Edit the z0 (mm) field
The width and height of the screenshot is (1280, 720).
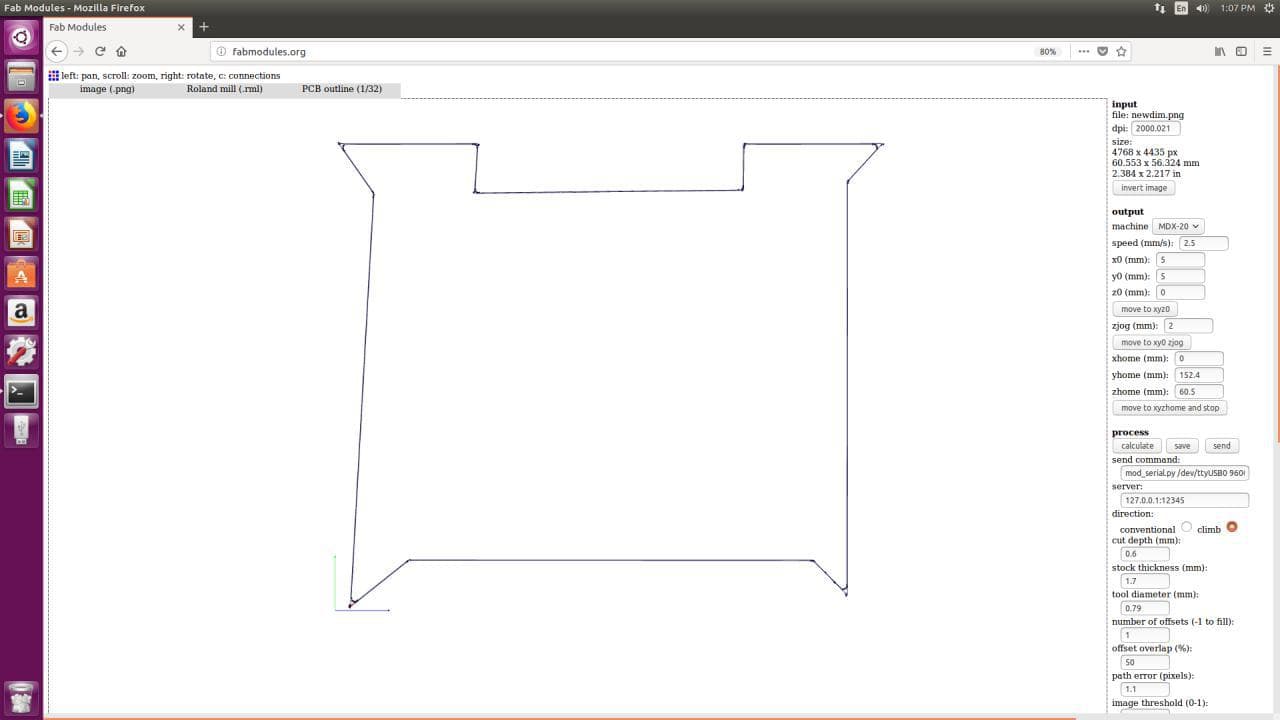tap(1180, 292)
